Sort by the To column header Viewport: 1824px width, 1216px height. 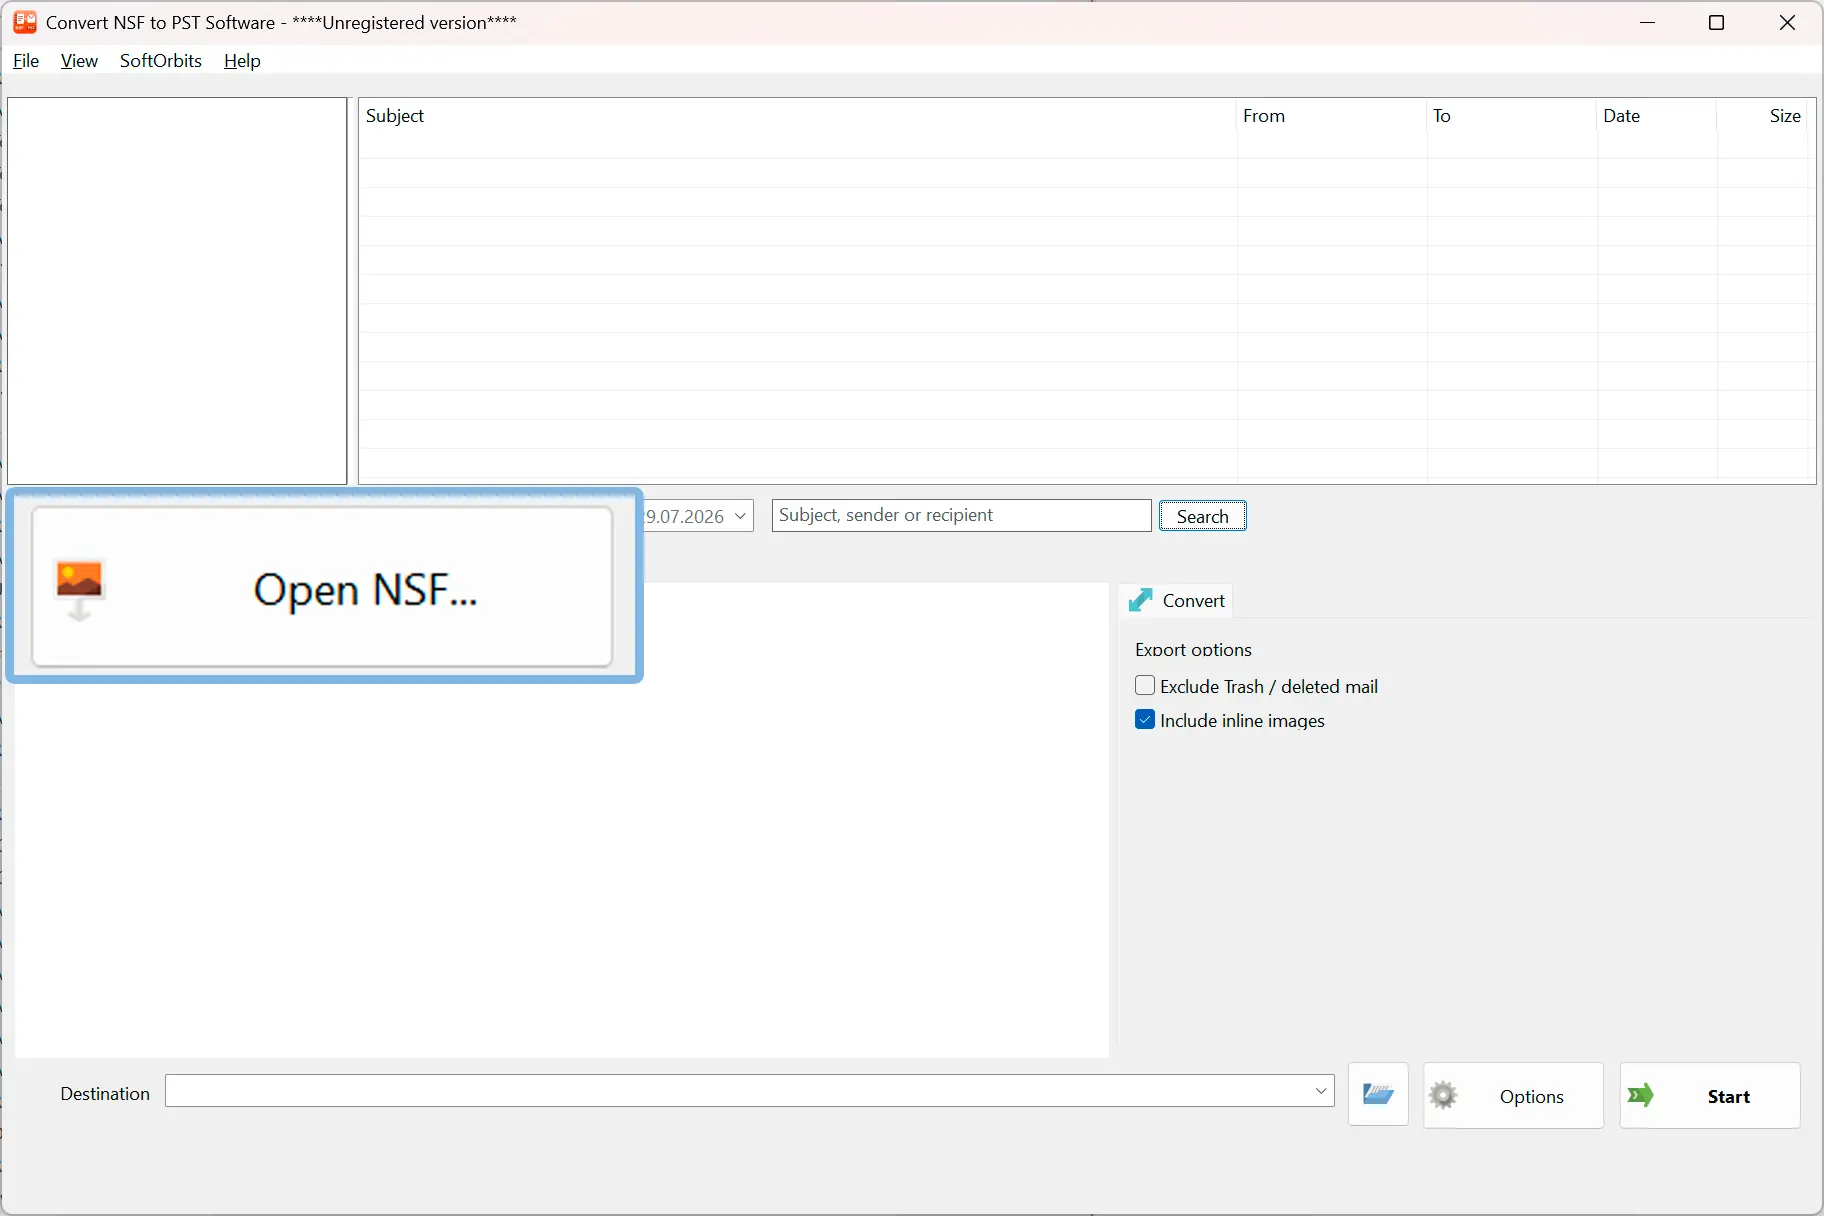(x=1512, y=116)
